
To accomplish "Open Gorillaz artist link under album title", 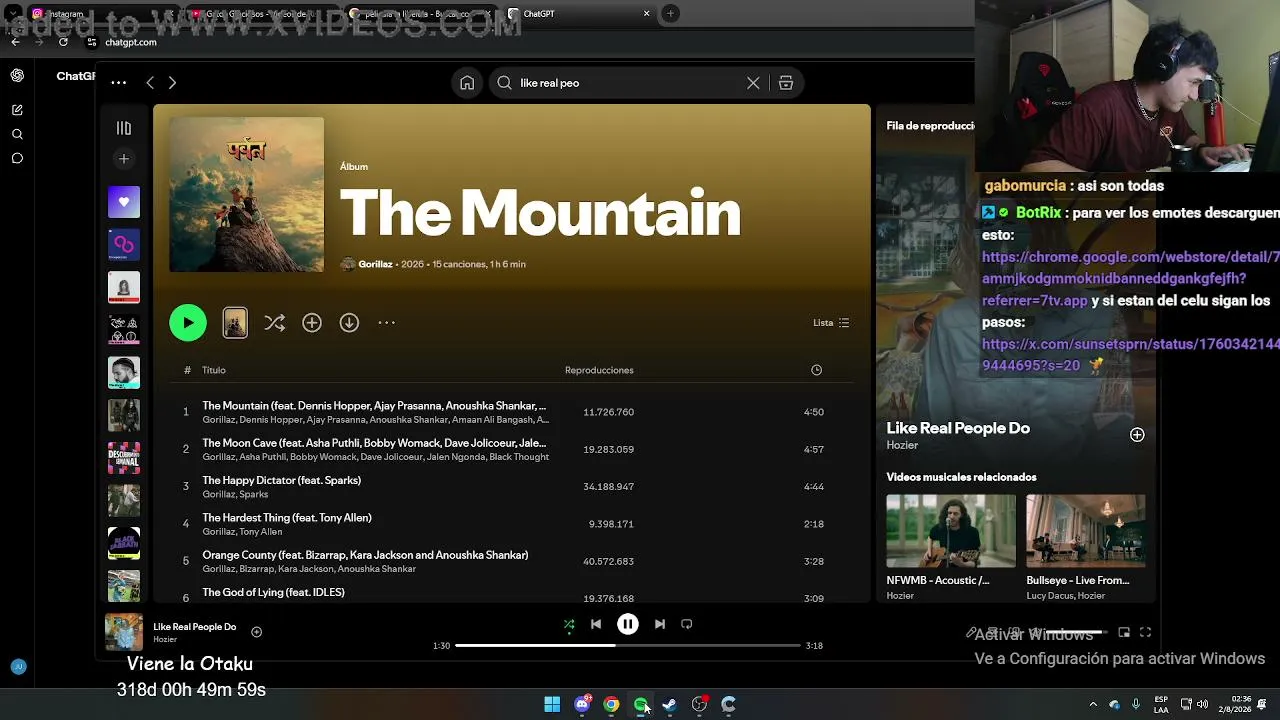I will 375,264.
